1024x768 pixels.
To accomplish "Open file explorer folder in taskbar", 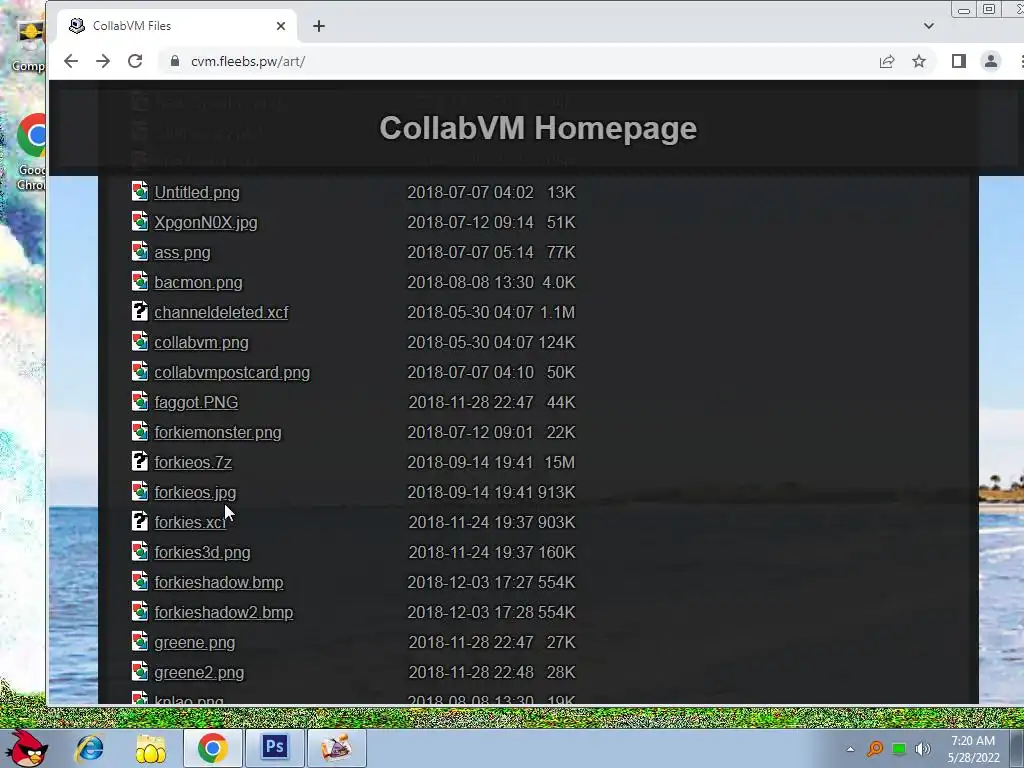I will point(151,748).
